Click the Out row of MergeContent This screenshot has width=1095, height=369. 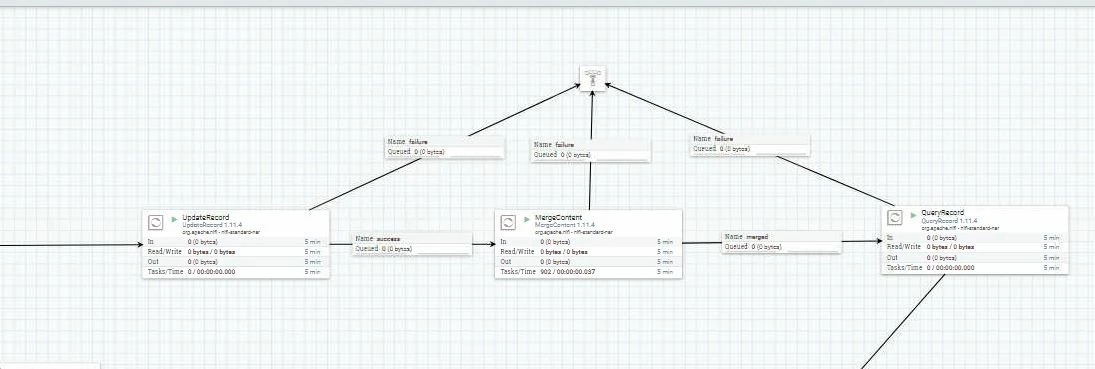point(589,261)
